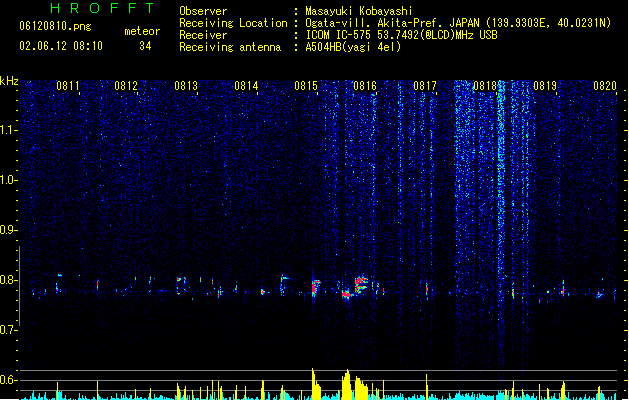This screenshot has width=629, height=400.
Task: Click the 0.9 kHz axis label
Action: (x=8, y=230)
